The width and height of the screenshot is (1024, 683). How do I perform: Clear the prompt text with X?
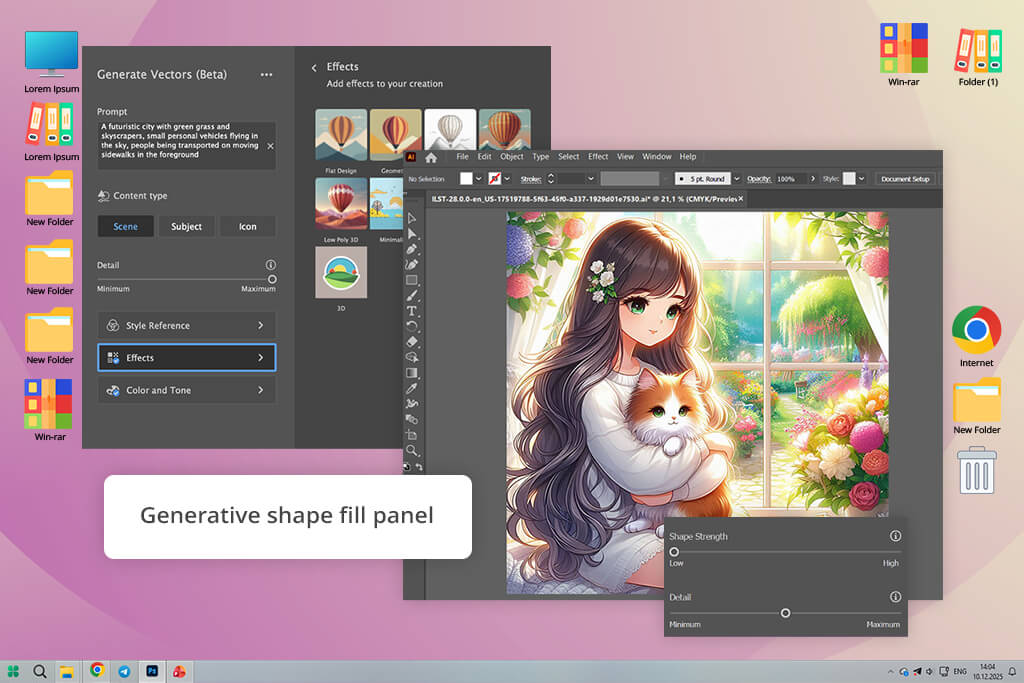tap(270, 146)
